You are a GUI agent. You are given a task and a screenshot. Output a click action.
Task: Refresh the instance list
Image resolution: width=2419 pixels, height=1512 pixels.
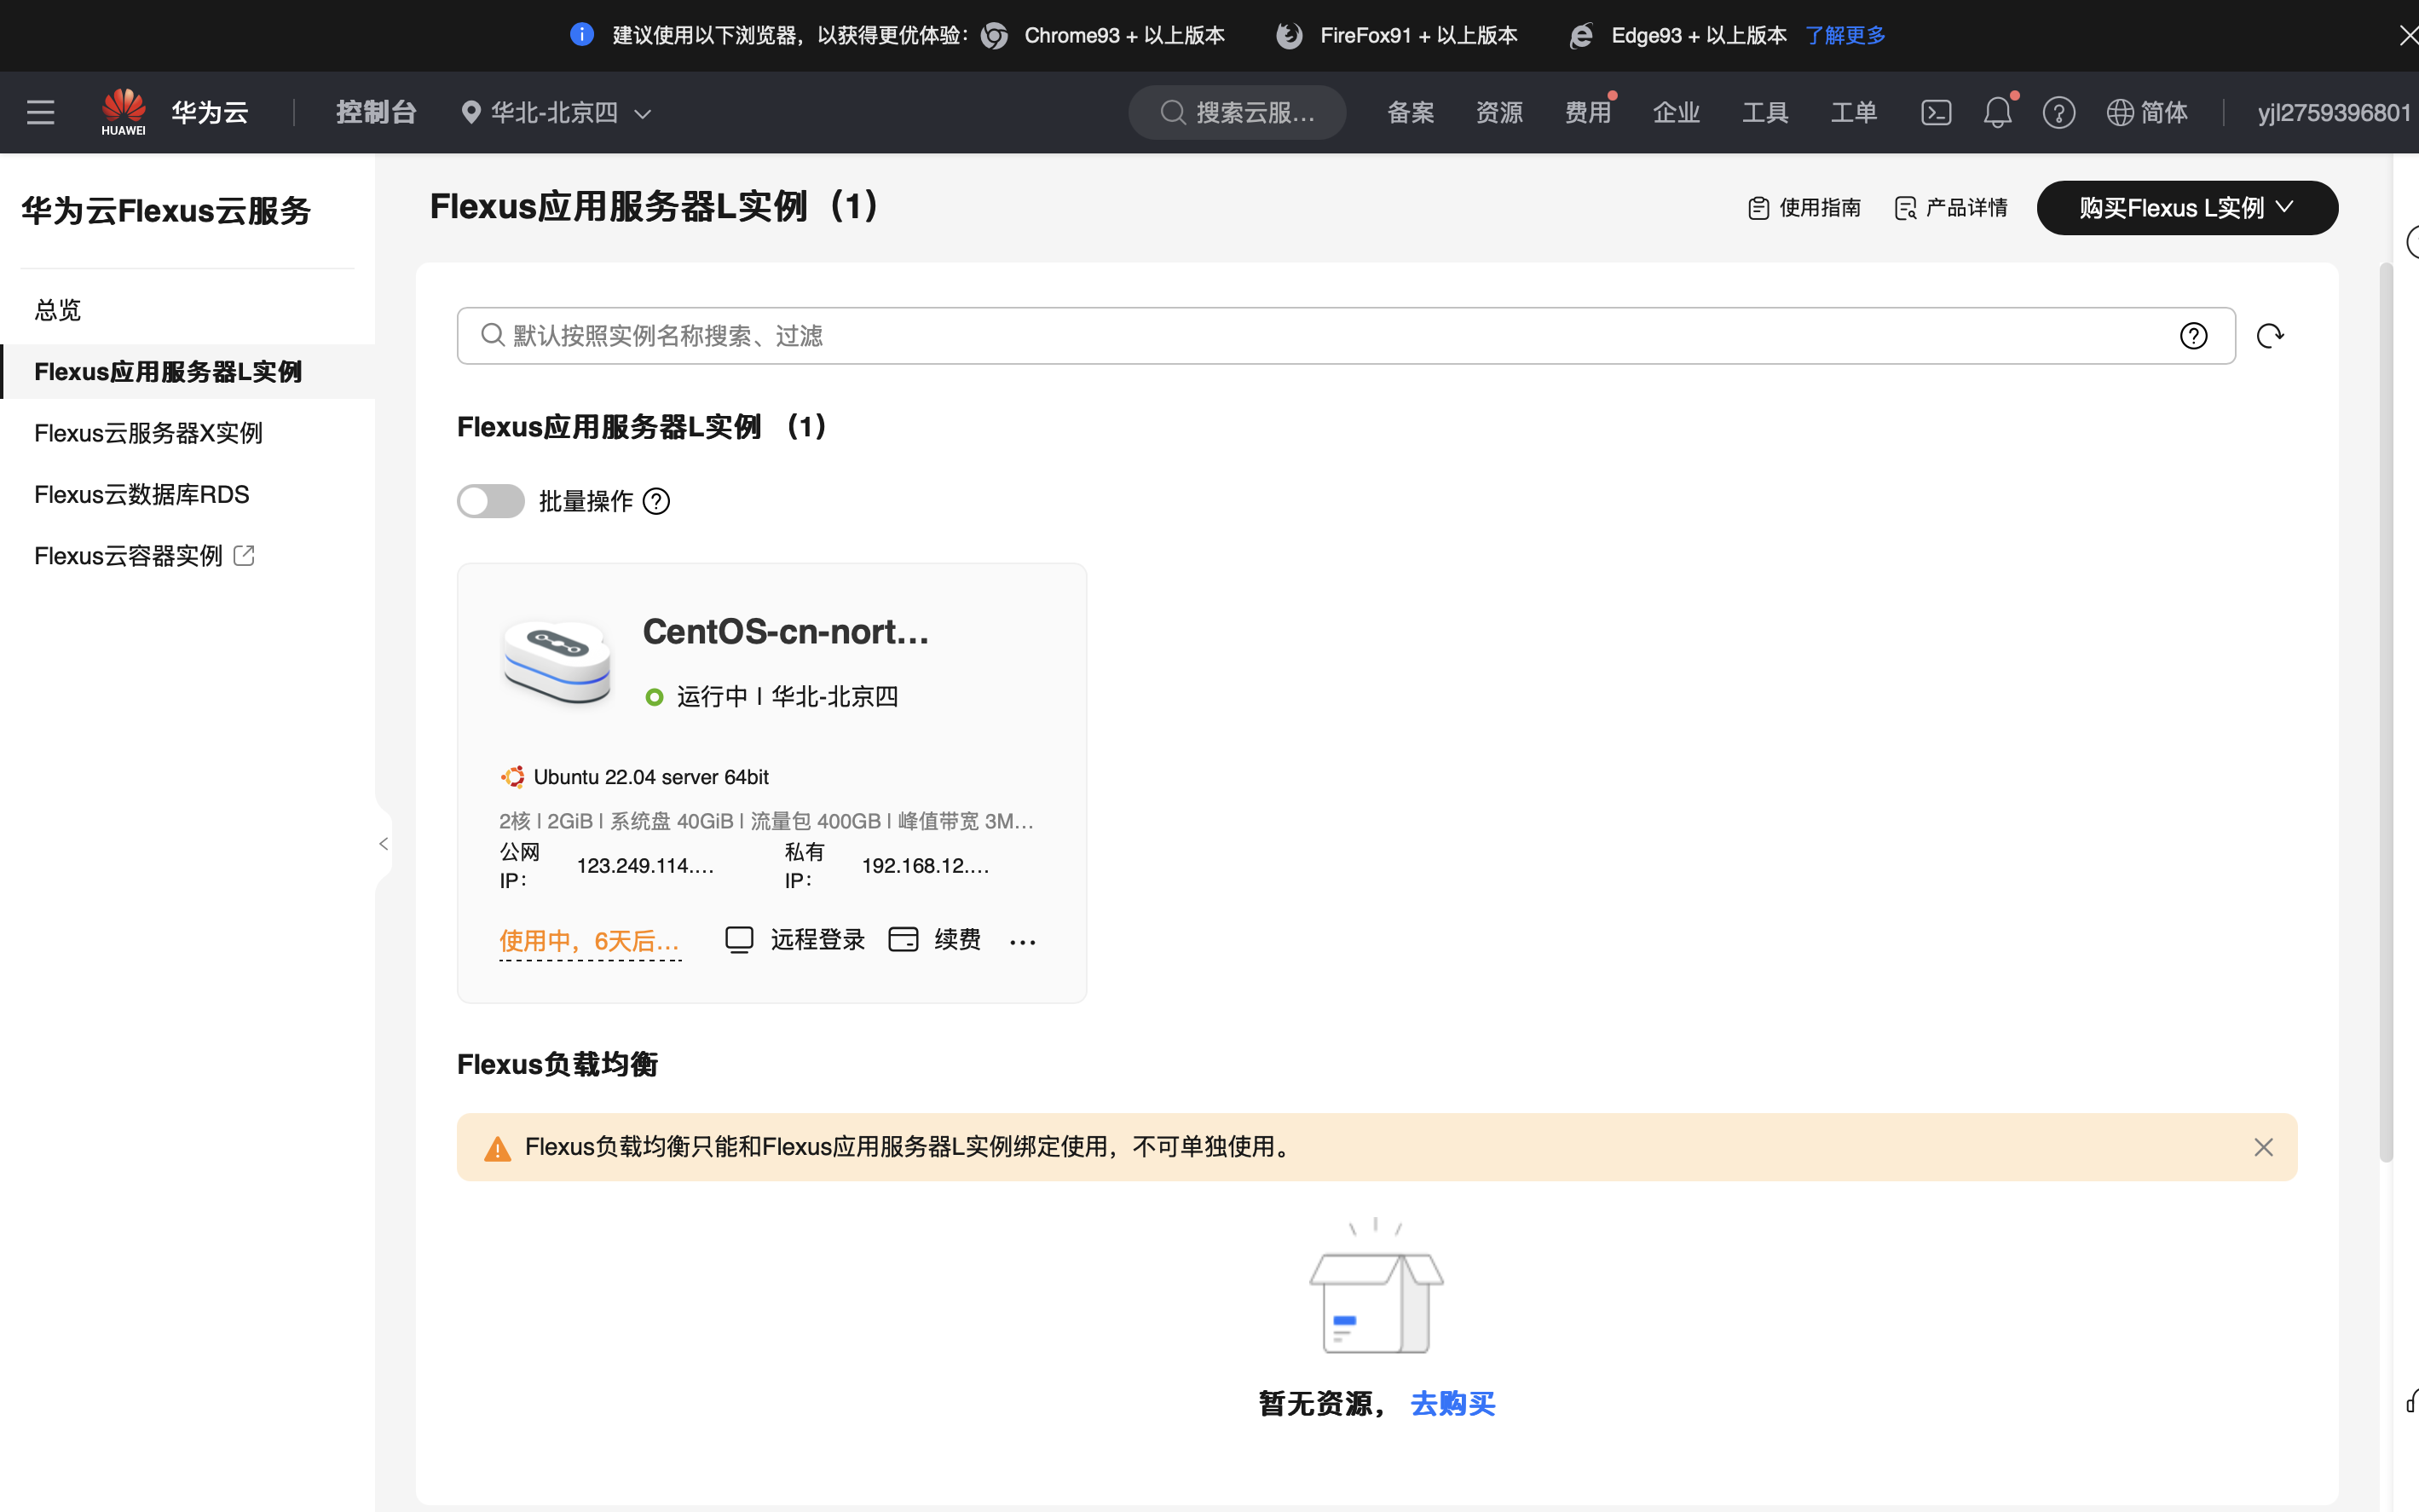[2270, 336]
